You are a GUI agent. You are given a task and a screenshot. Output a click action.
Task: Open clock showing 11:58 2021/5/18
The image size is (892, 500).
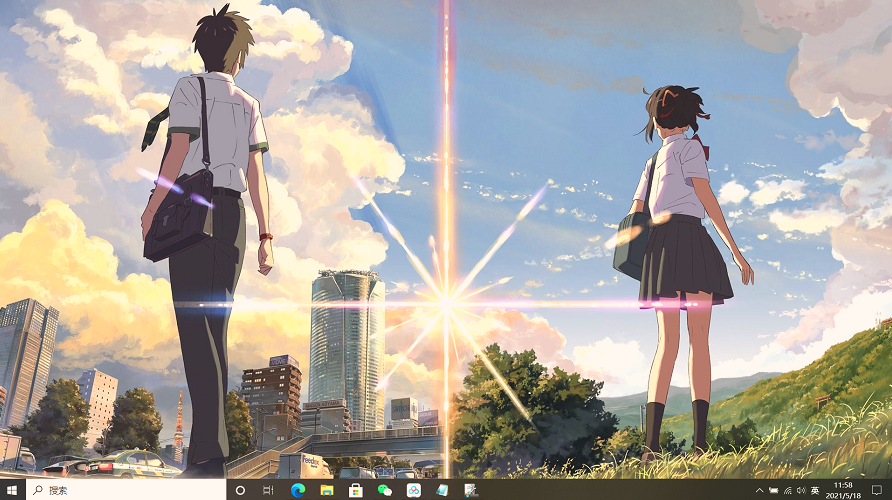click(x=843, y=490)
